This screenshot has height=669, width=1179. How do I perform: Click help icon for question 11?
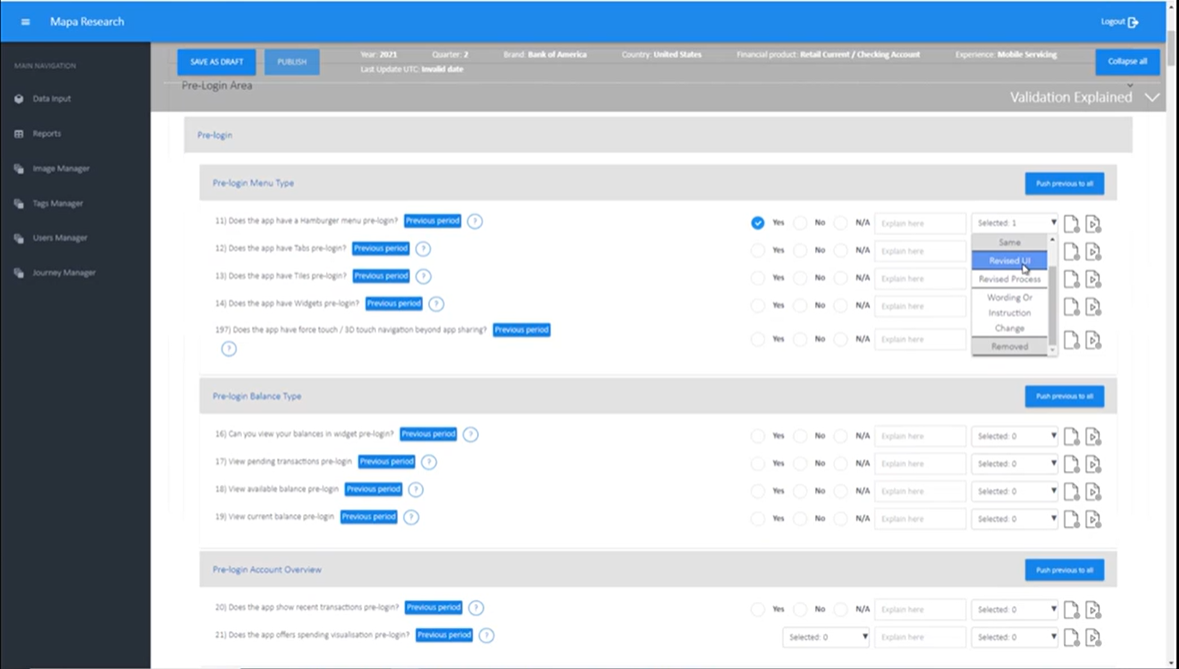474,221
